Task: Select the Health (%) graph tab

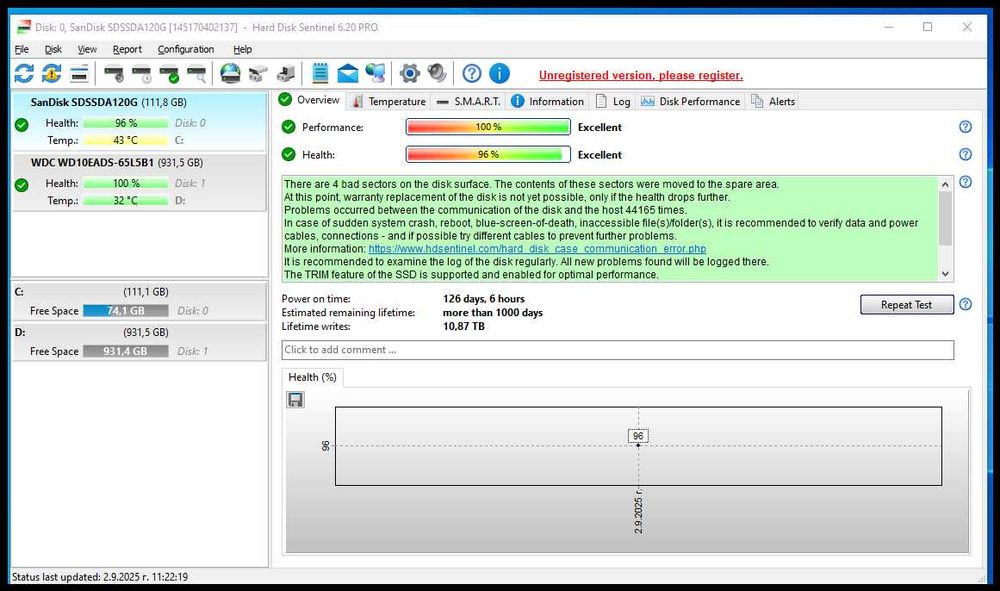Action: click(x=312, y=377)
